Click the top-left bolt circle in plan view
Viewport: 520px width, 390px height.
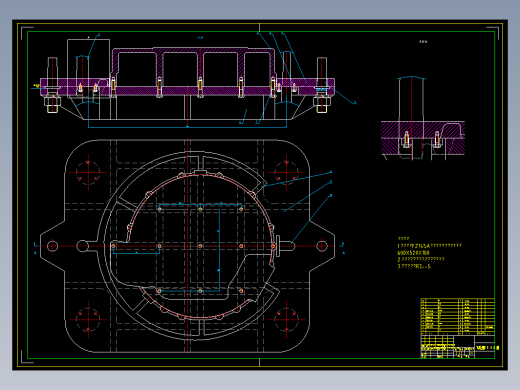(x=88, y=172)
